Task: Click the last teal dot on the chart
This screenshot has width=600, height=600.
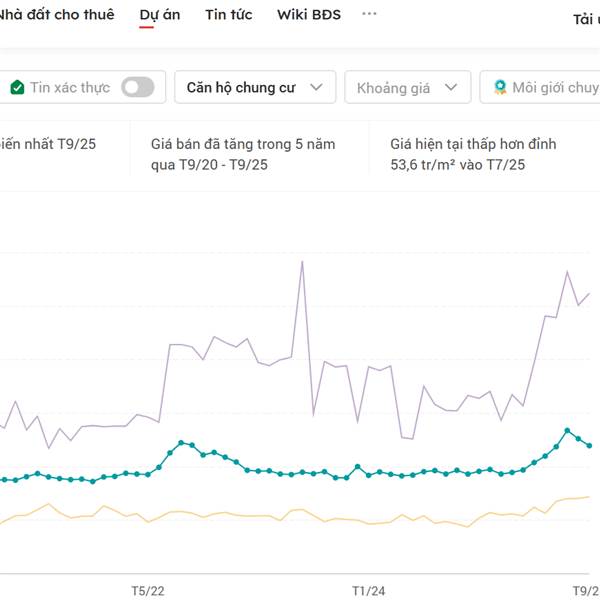Action: [x=589, y=446]
